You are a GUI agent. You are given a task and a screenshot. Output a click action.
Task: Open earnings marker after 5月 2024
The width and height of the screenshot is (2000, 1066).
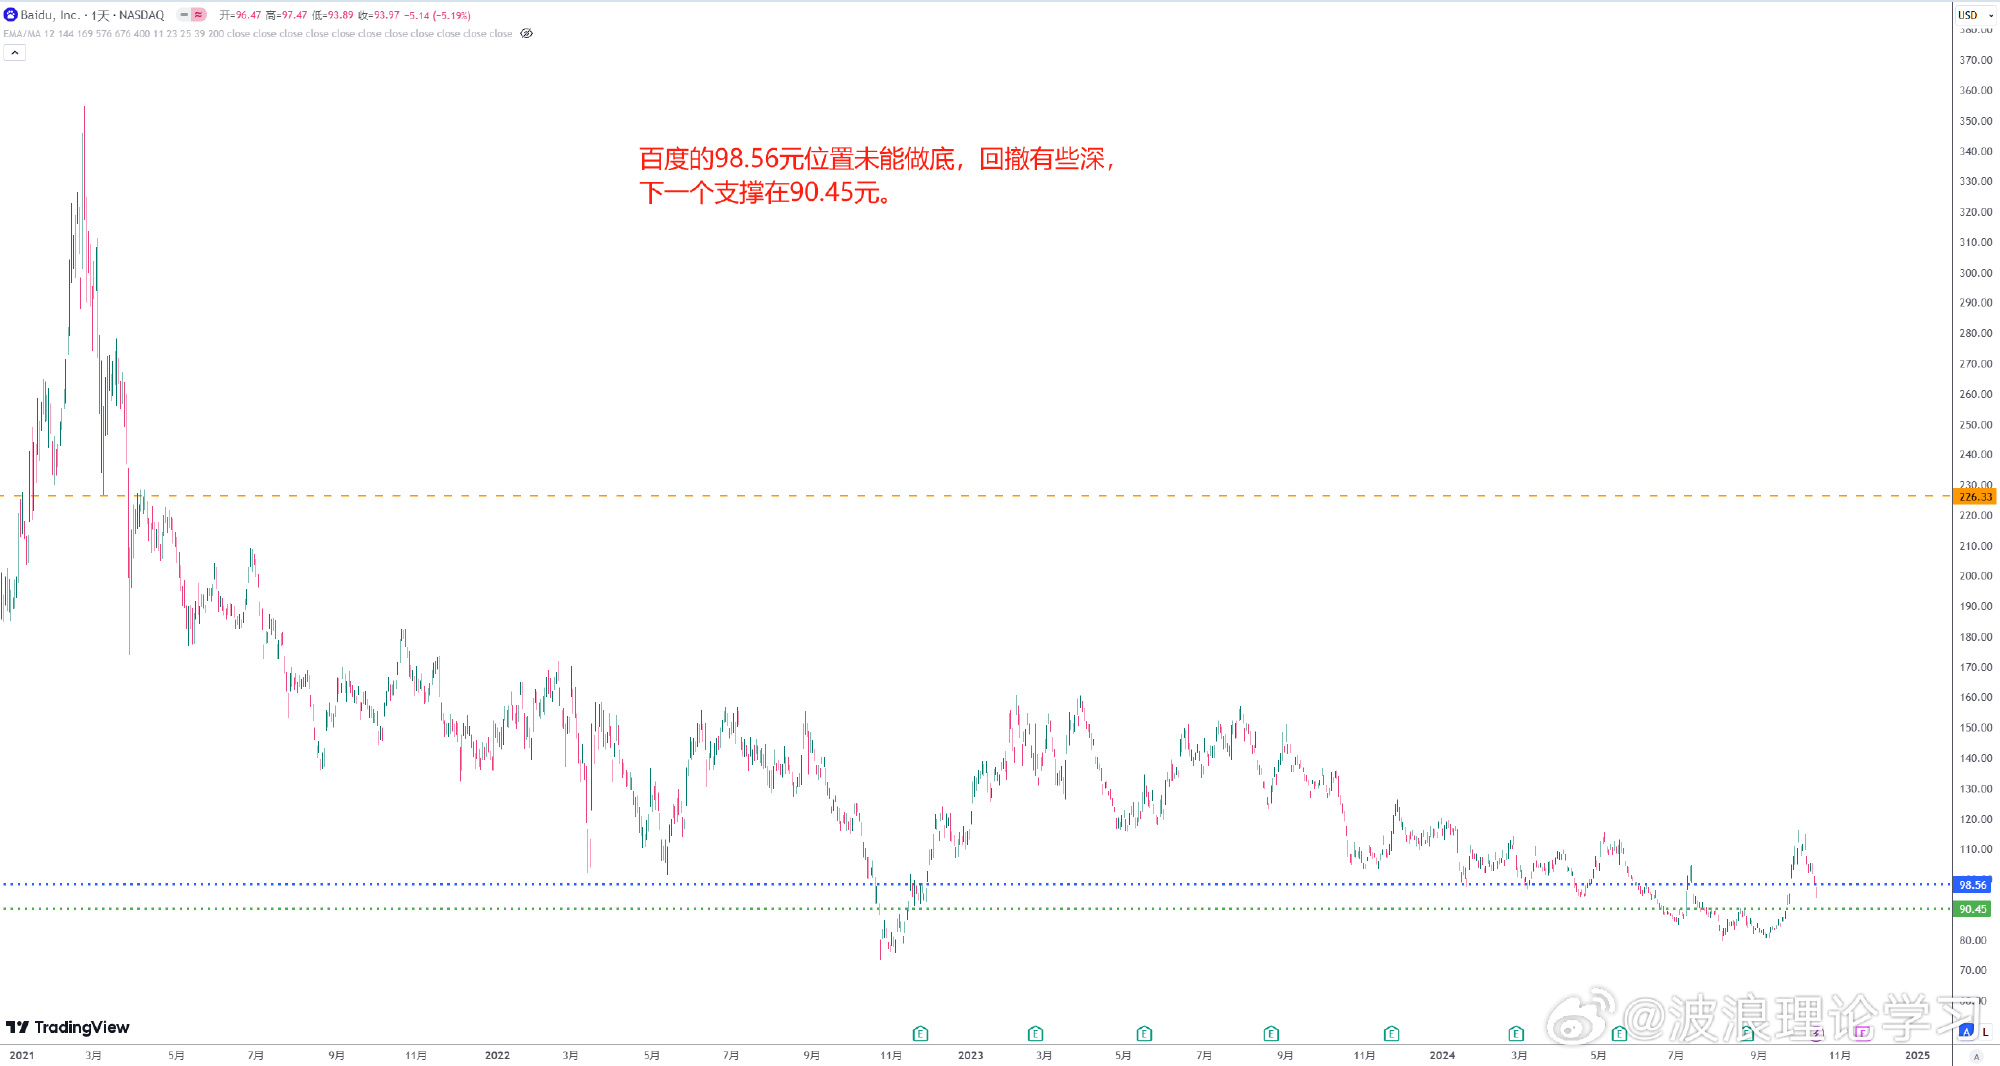pos(1620,1033)
